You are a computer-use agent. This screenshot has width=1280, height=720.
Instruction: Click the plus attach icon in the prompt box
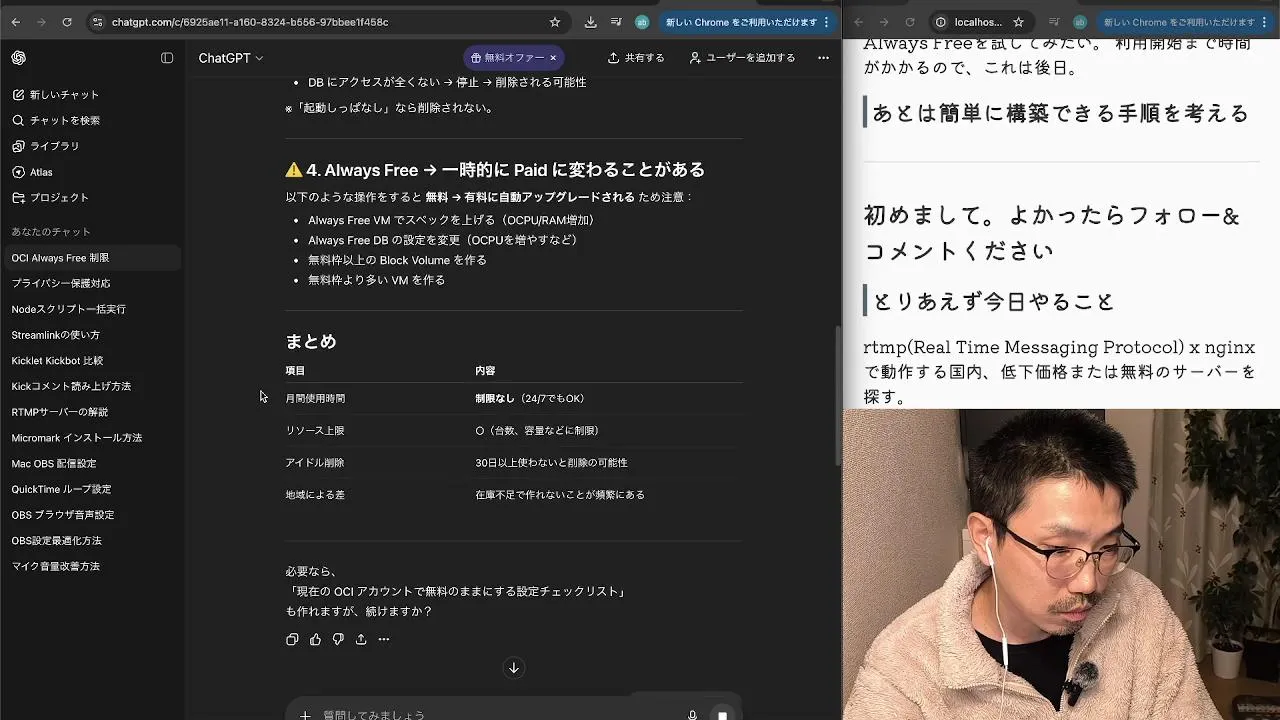click(305, 714)
